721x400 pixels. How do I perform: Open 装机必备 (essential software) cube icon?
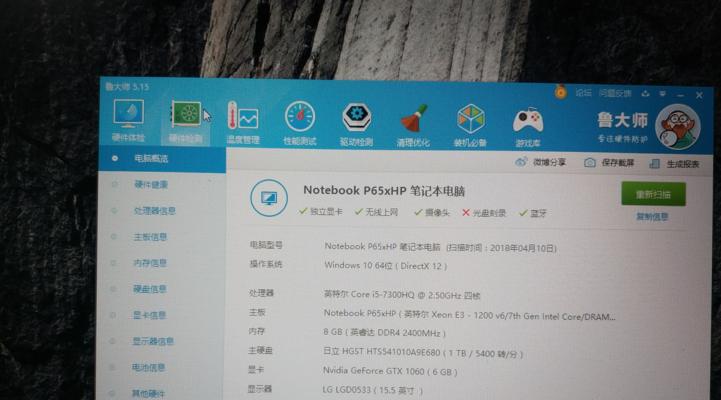471,120
